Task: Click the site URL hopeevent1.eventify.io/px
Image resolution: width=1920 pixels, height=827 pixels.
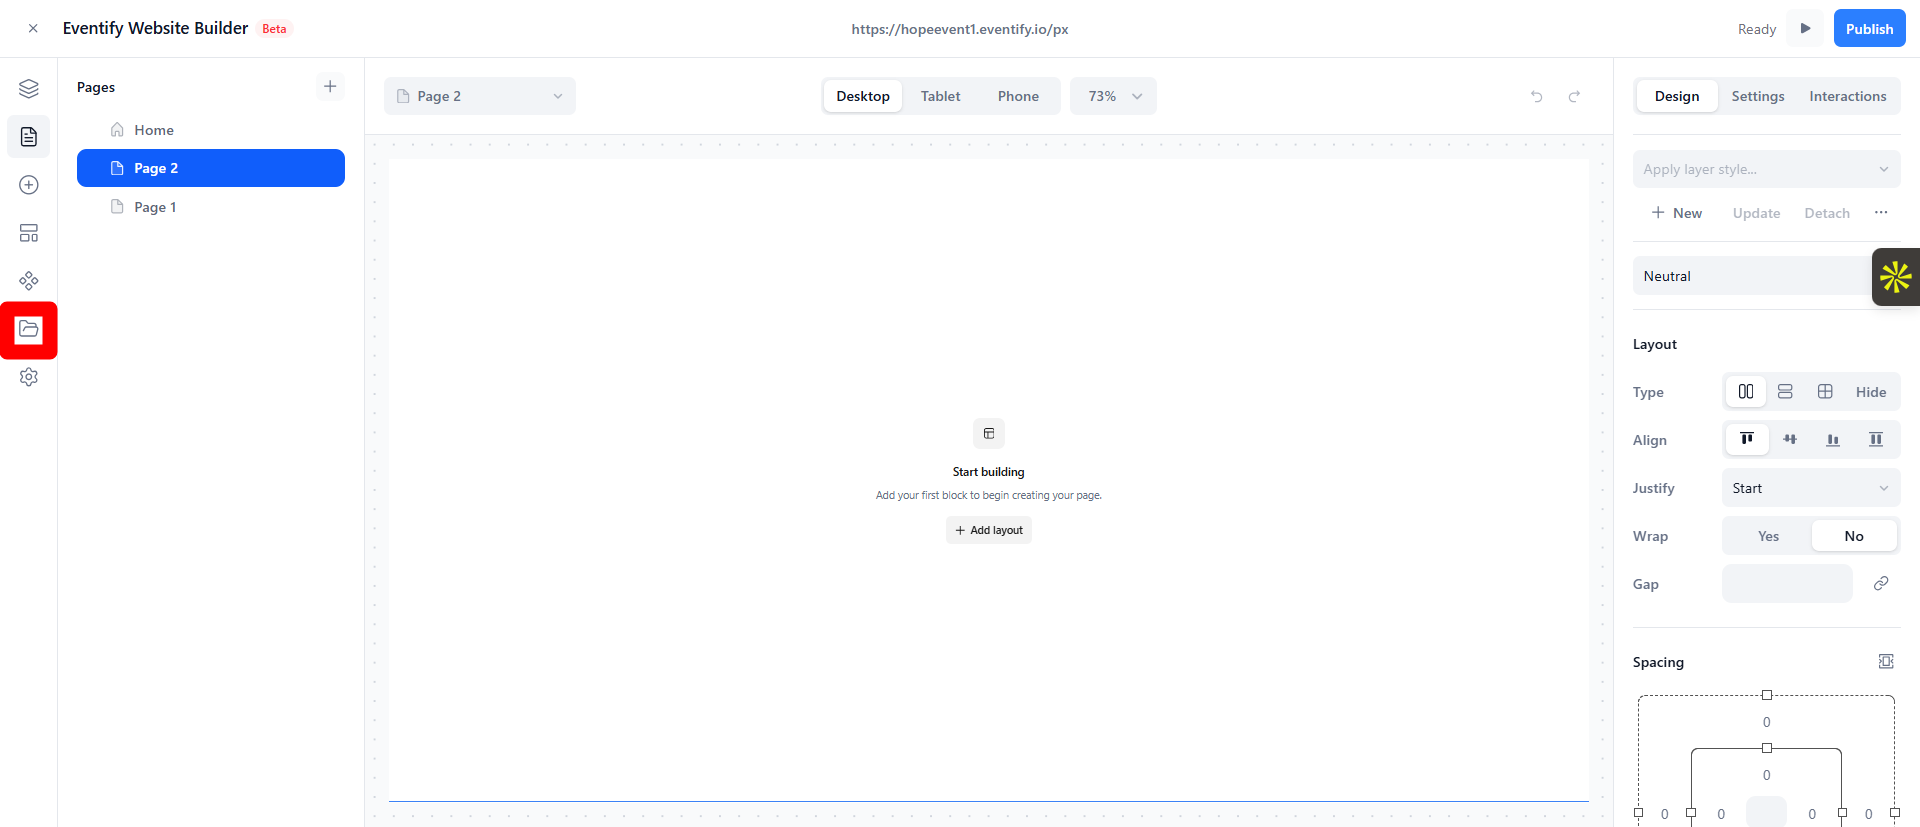Action: pos(960,29)
